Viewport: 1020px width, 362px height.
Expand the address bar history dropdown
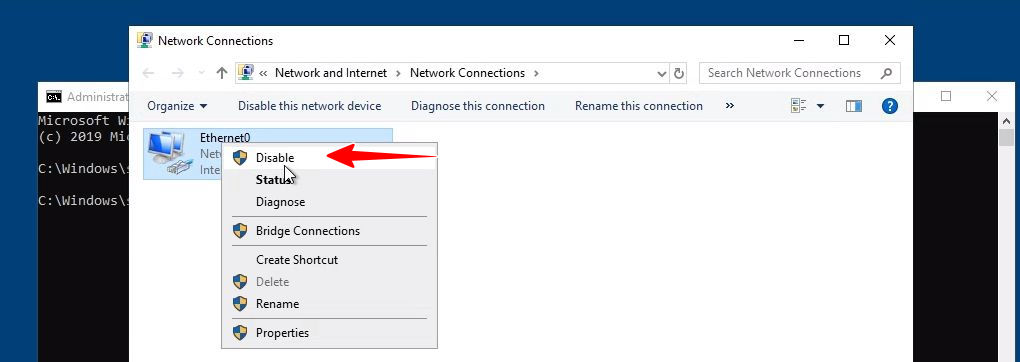point(662,74)
